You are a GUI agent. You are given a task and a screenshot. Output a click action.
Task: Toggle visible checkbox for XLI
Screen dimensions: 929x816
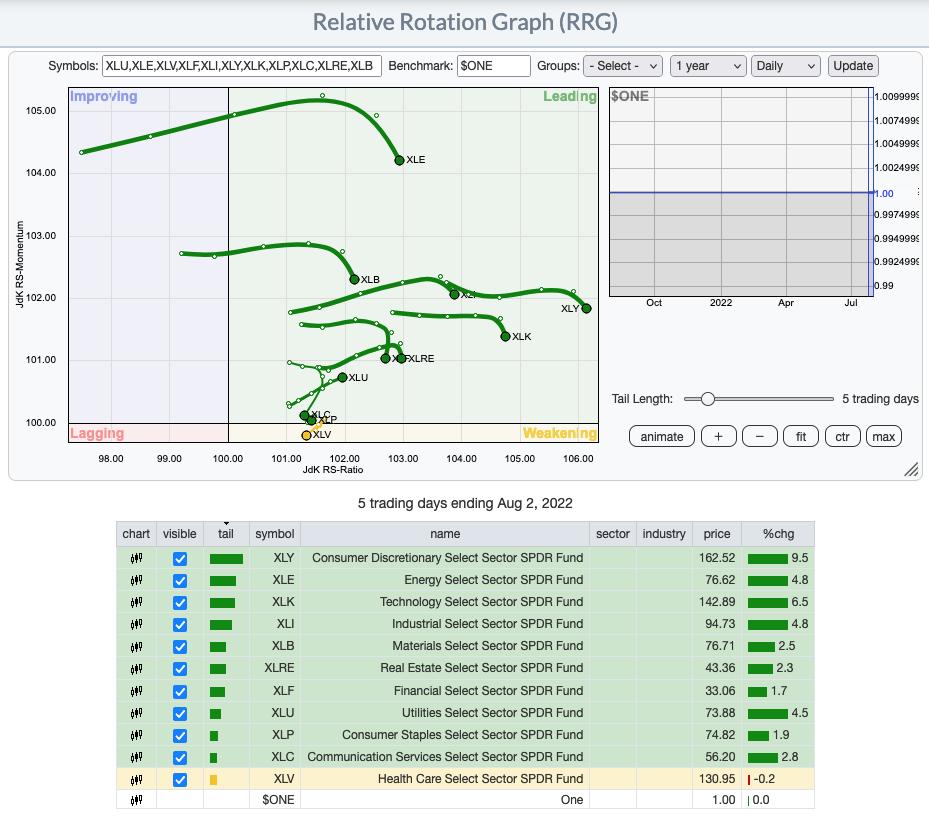pyautogui.click(x=180, y=625)
